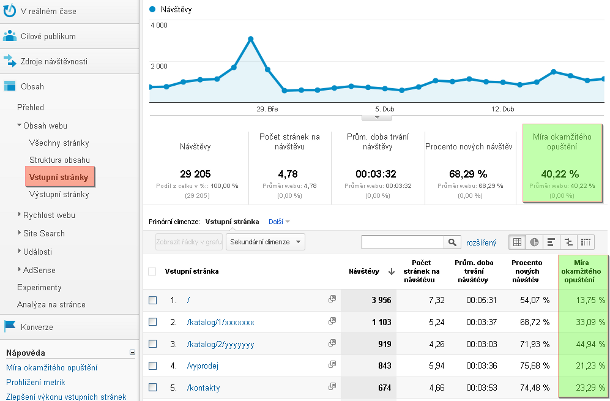610x401 pixels.
Task: Open Analýza na stránce menu item
Action: (x=51, y=305)
